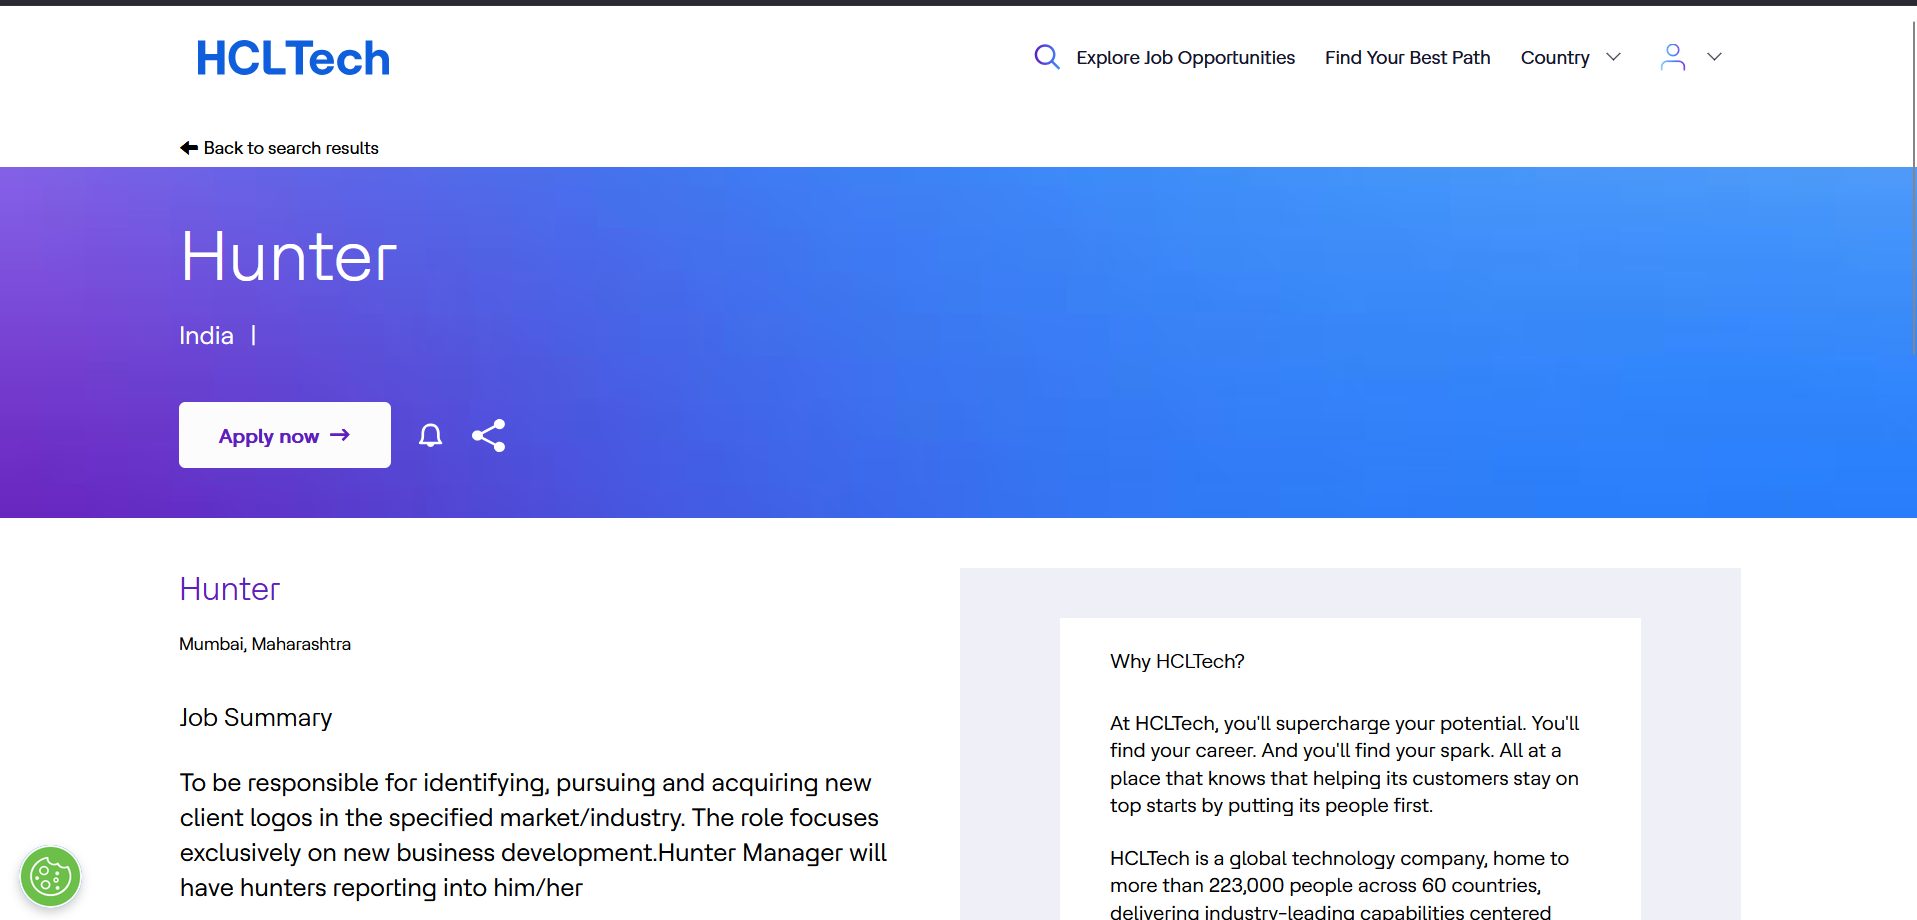Click the large Hunter banner title
Screen dimensions: 1917x920
tap(289, 257)
